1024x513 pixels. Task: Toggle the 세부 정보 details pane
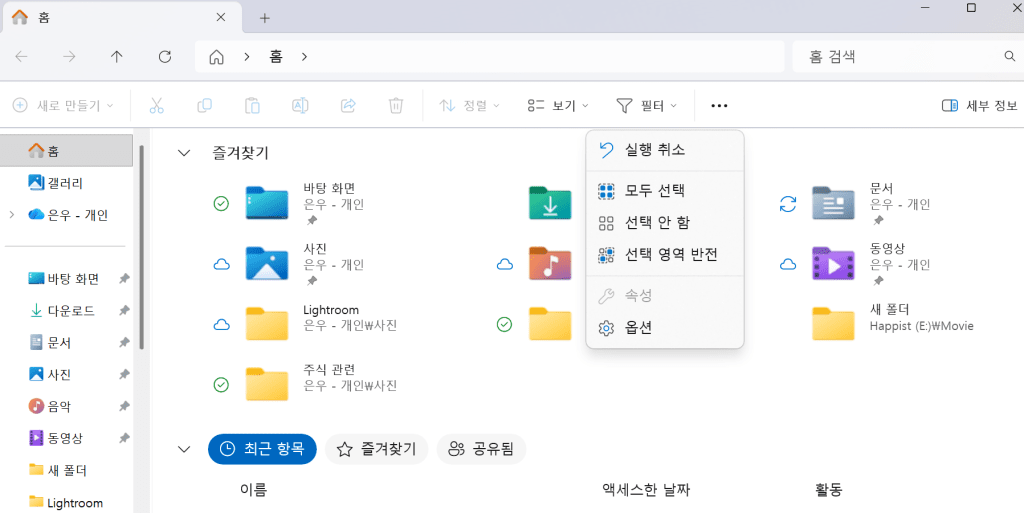tap(979, 105)
